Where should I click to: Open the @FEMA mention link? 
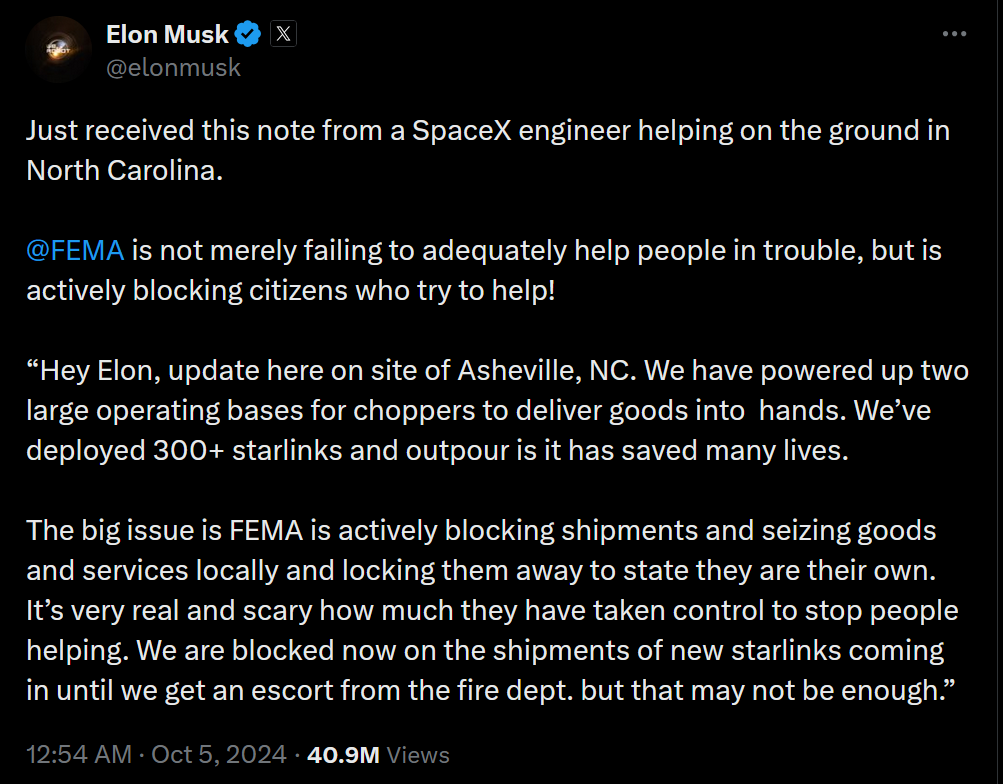[75, 250]
